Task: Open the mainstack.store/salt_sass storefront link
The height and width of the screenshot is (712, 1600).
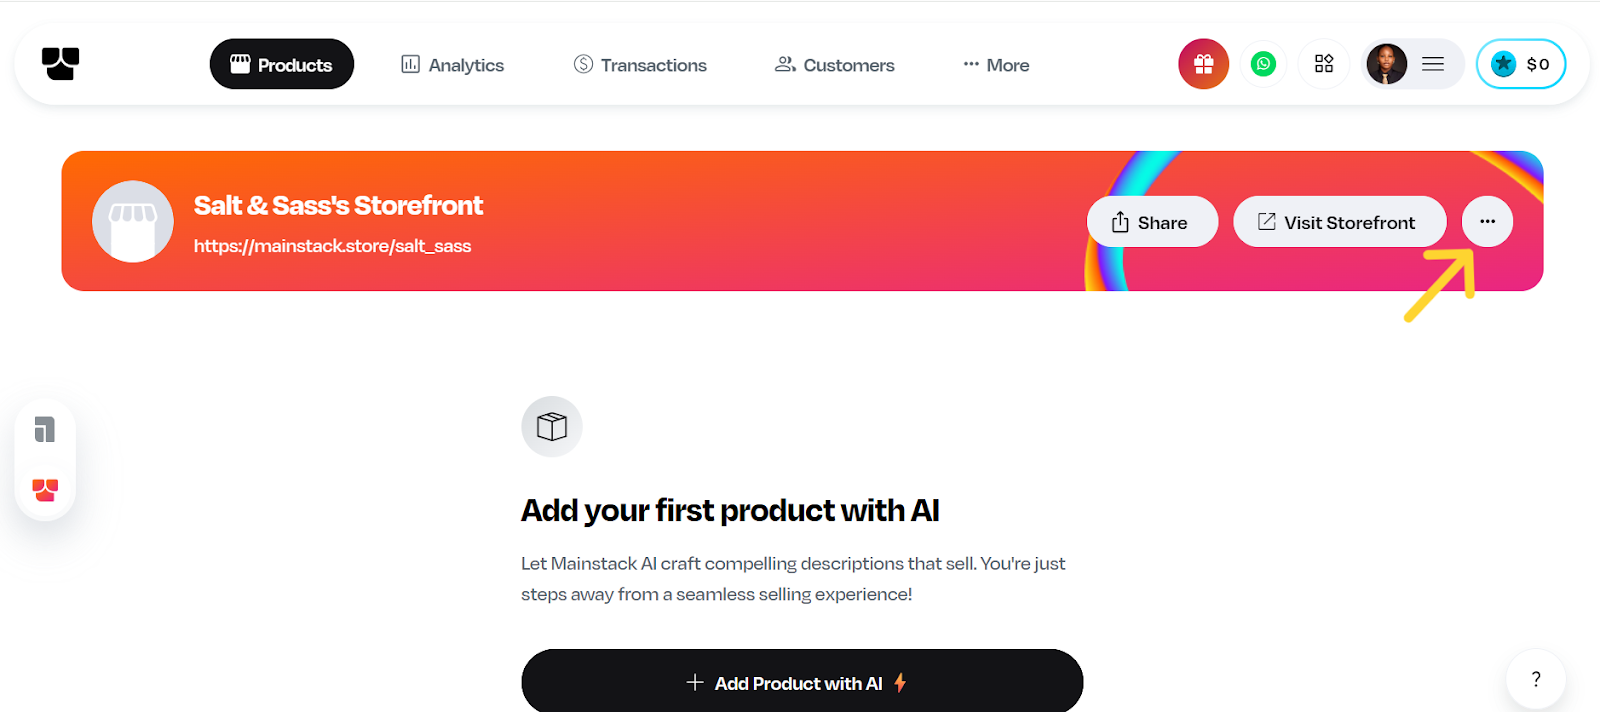Action: [332, 245]
